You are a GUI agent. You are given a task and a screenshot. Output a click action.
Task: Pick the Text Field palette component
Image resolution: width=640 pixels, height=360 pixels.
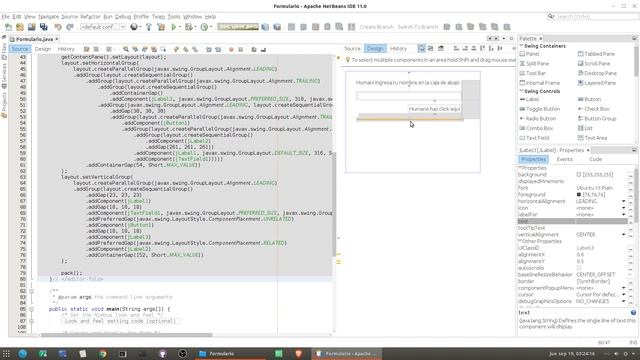[x=534, y=138]
